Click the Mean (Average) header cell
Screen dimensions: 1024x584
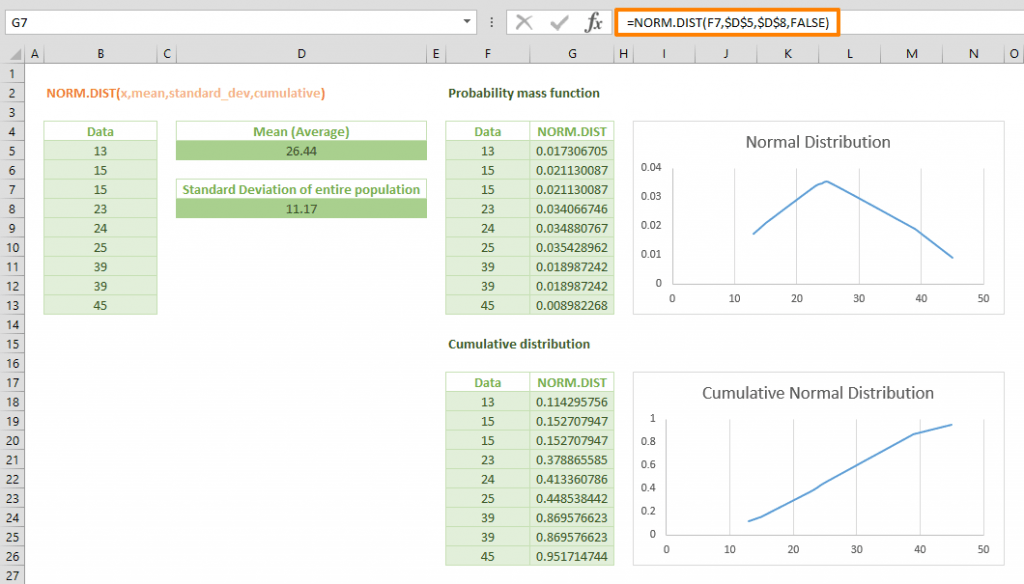(x=301, y=131)
